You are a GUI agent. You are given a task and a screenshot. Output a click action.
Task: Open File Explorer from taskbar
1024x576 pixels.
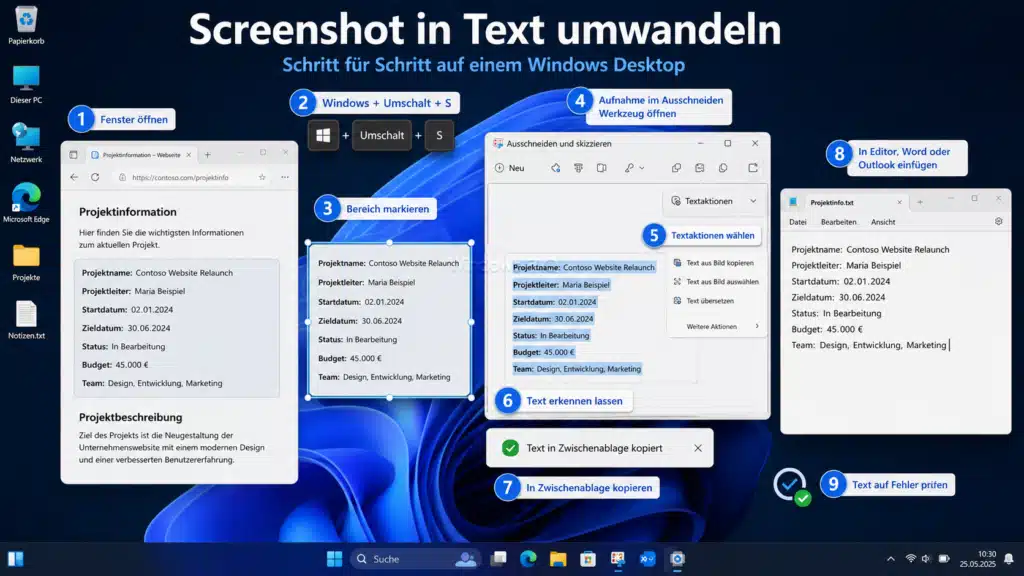558,559
